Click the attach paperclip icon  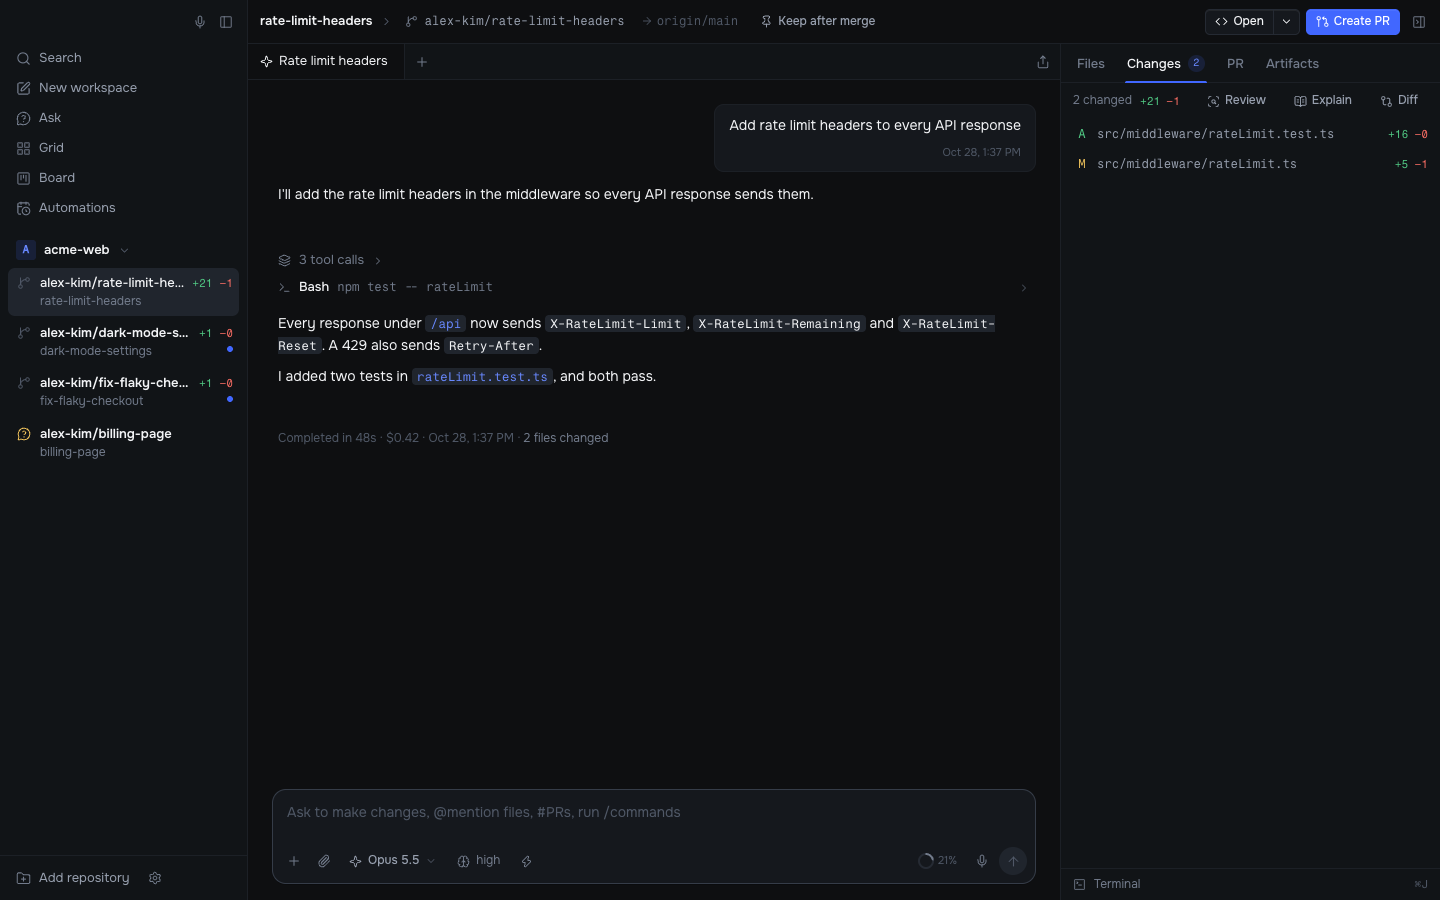324,861
